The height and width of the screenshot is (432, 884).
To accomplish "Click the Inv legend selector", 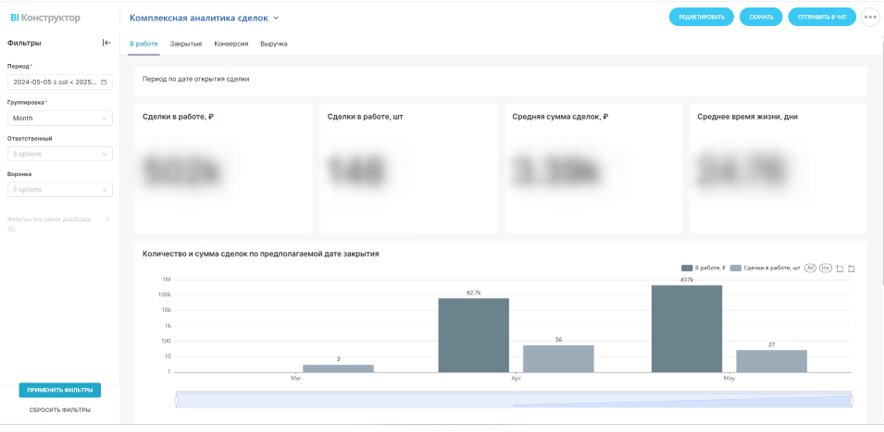I will tap(825, 268).
